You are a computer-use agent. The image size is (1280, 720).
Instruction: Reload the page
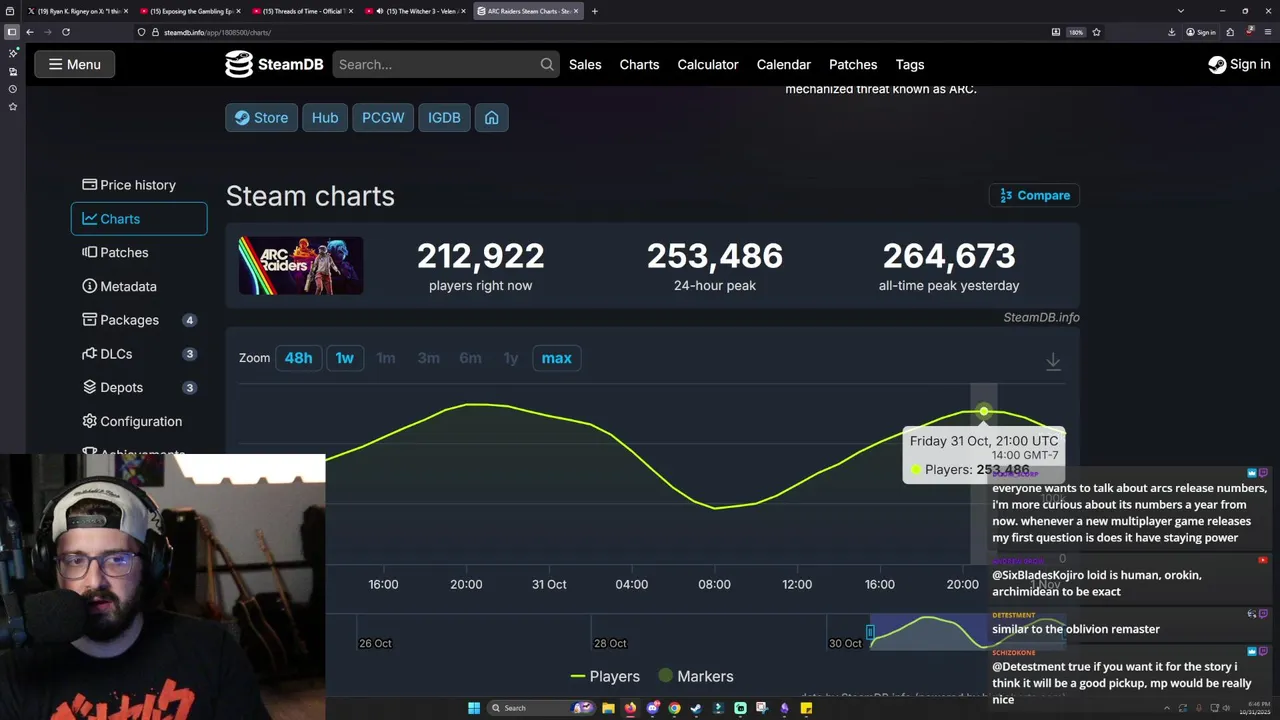(66, 32)
